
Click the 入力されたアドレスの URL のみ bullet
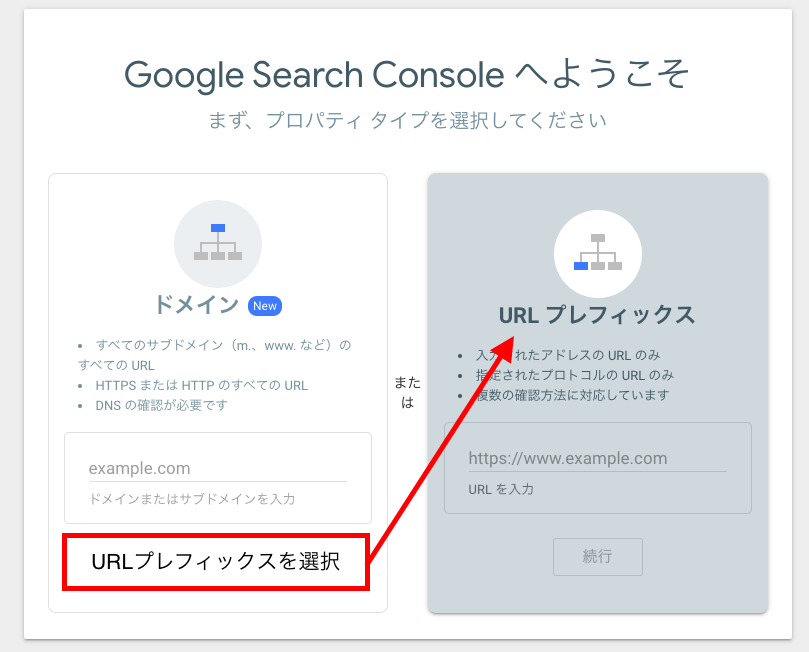(568, 355)
